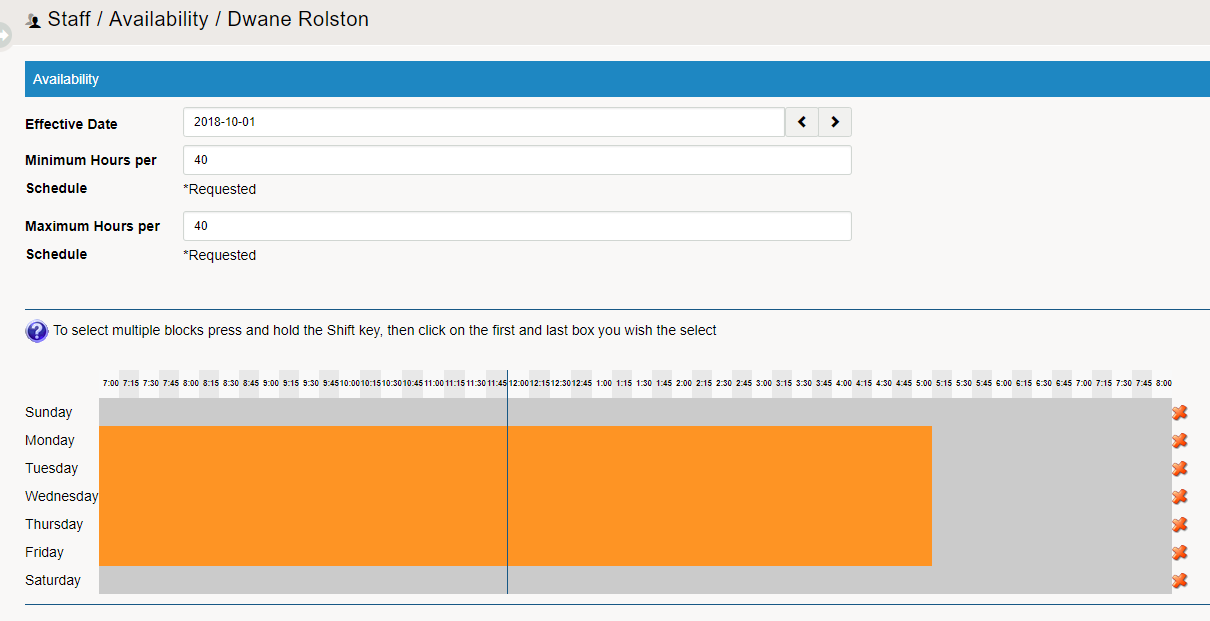Edit the Maximum Hours per Schedule field
The height and width of the screenshot is (621, 1210).
click(516, 226)
